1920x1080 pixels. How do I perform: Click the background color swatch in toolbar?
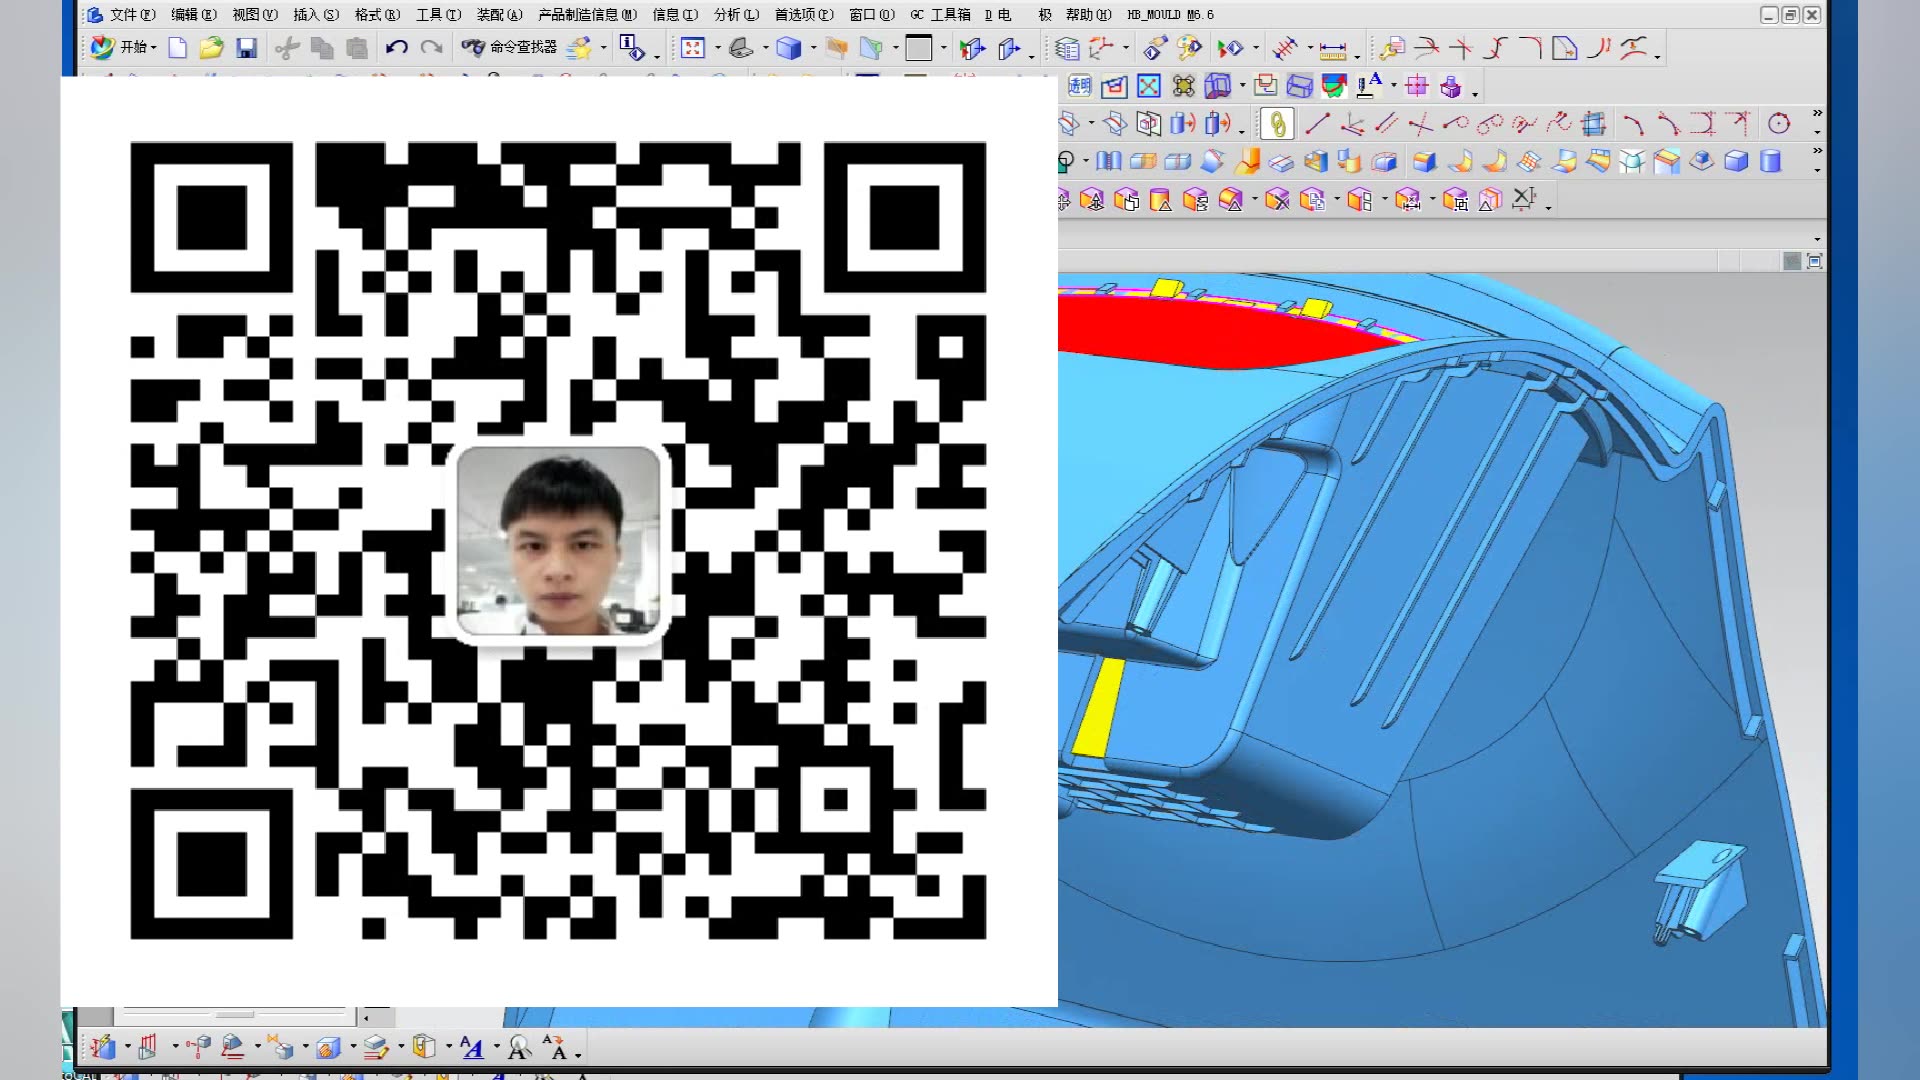[918, 48]
